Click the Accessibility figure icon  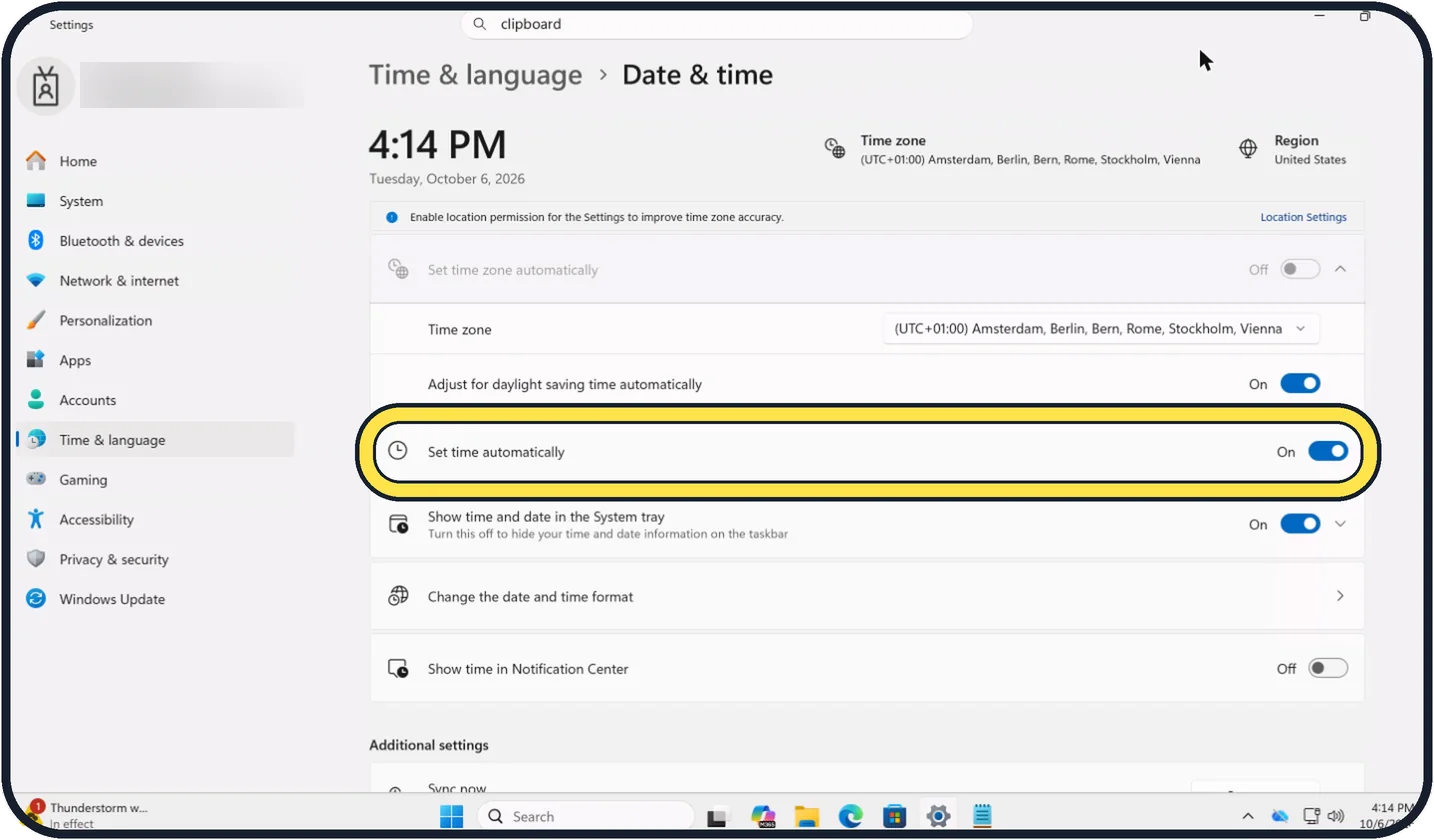coord(36,519)
